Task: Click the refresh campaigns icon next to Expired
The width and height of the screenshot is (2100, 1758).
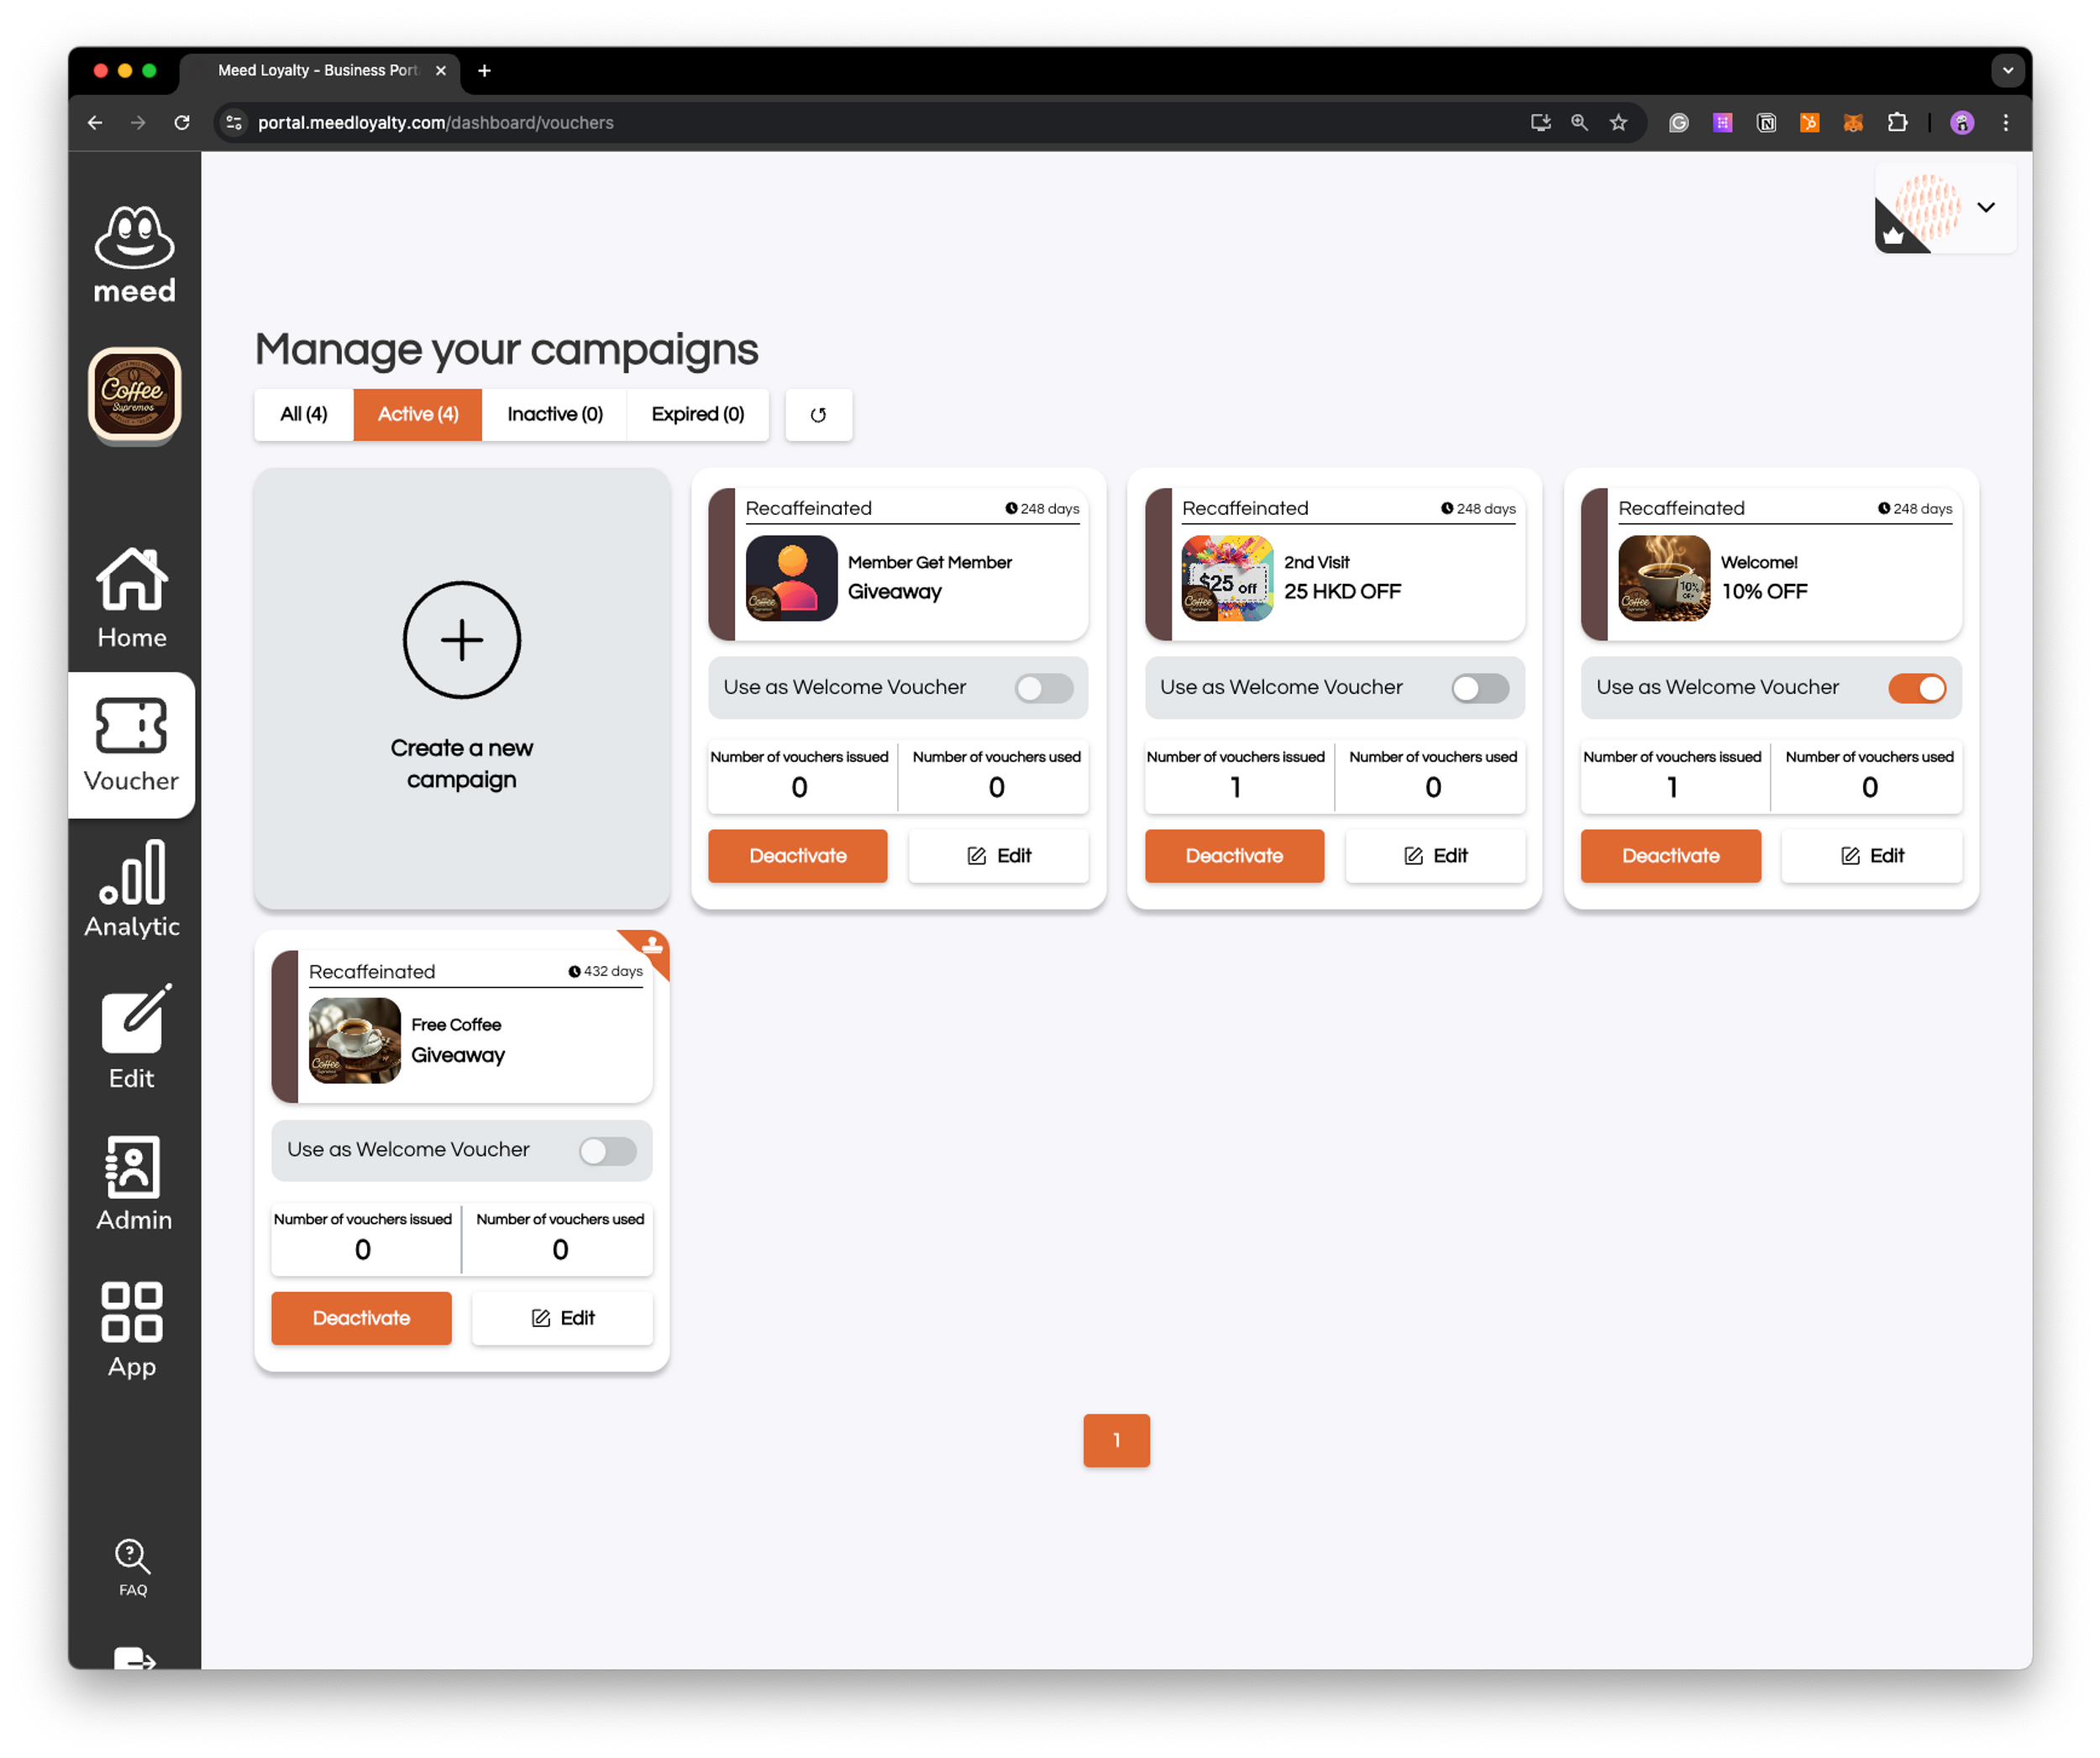Action: click(818, 414)
